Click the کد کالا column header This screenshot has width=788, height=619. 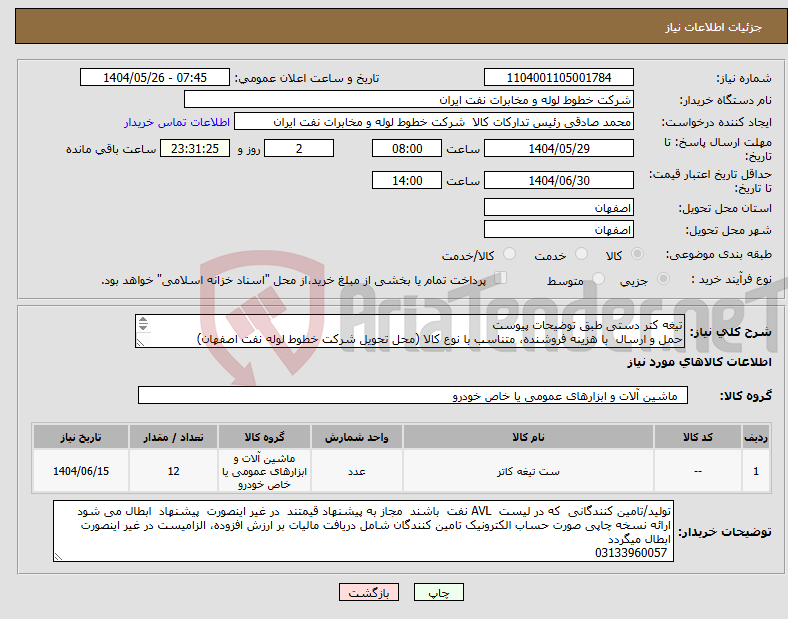[698, 437]
